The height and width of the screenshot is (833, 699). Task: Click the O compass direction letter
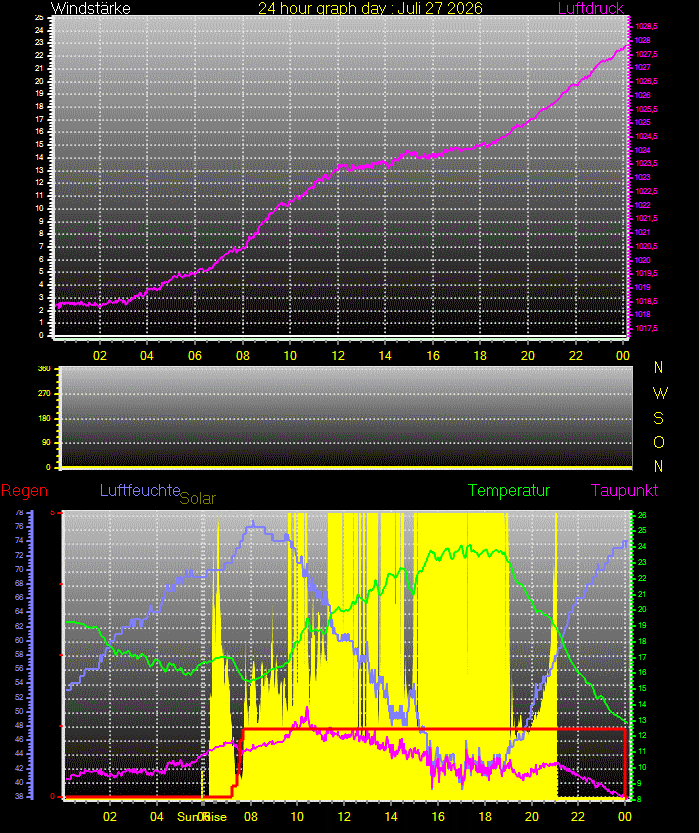[x=659, y=443]
